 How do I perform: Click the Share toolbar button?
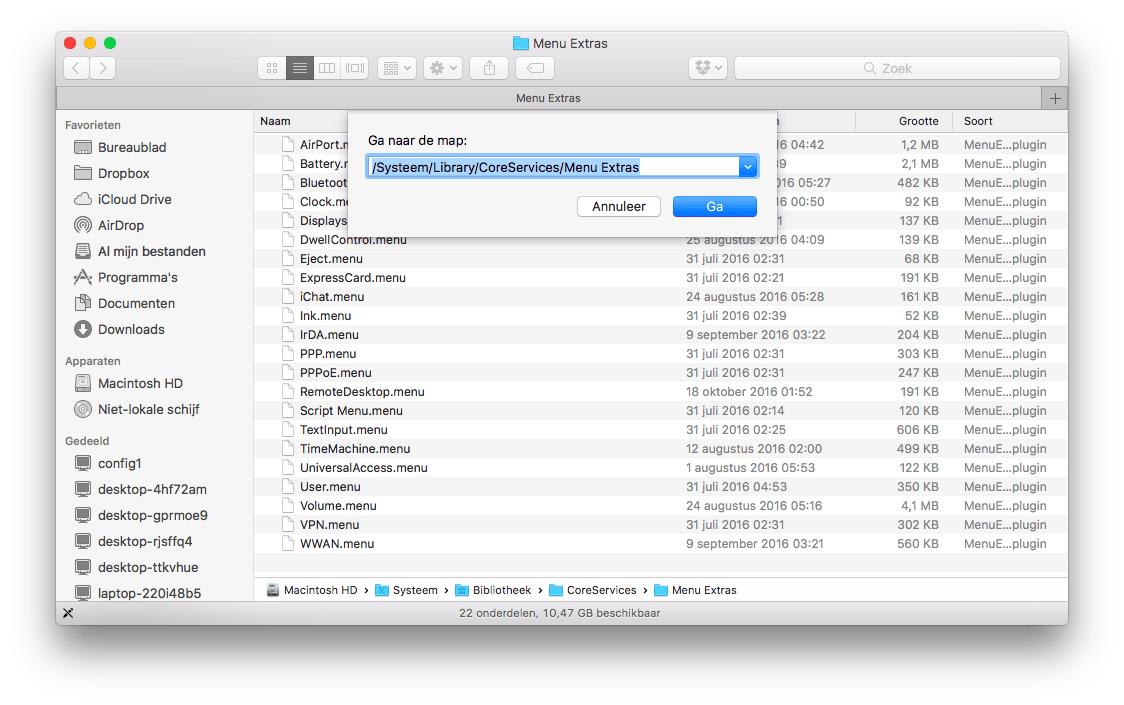(x=489, y=68)
